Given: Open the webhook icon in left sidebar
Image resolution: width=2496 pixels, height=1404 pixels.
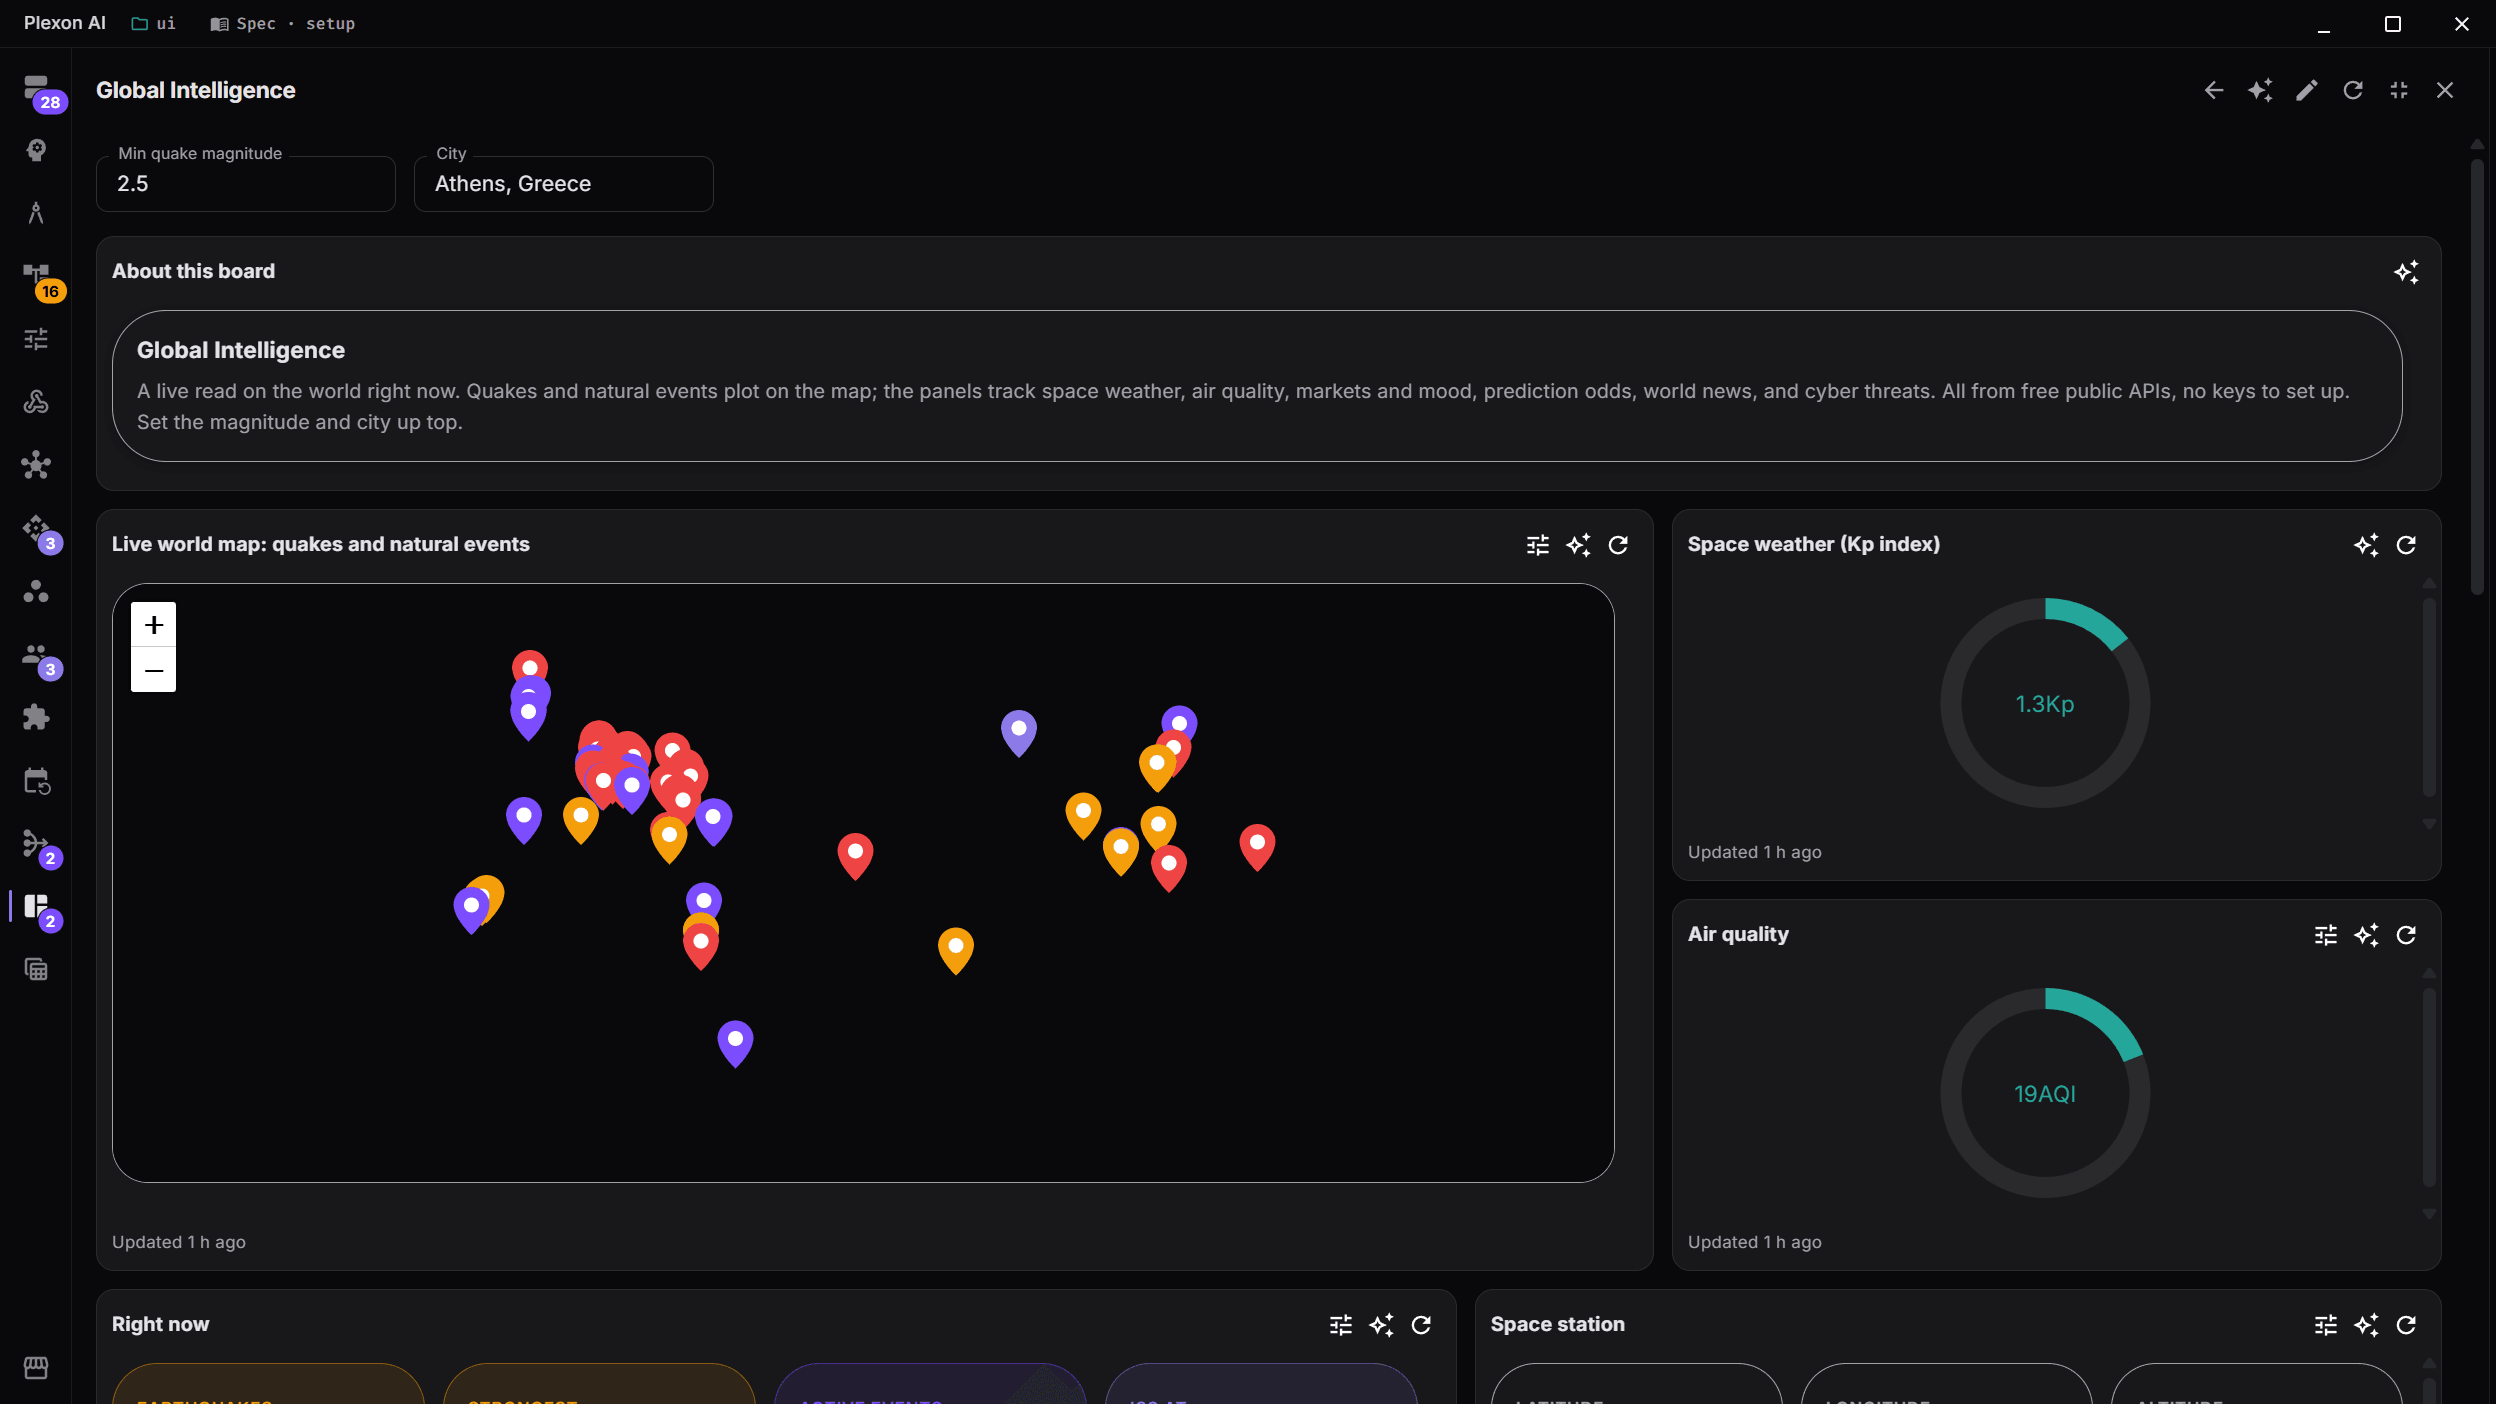Looking at the screenshot, I should pos(37,402).
